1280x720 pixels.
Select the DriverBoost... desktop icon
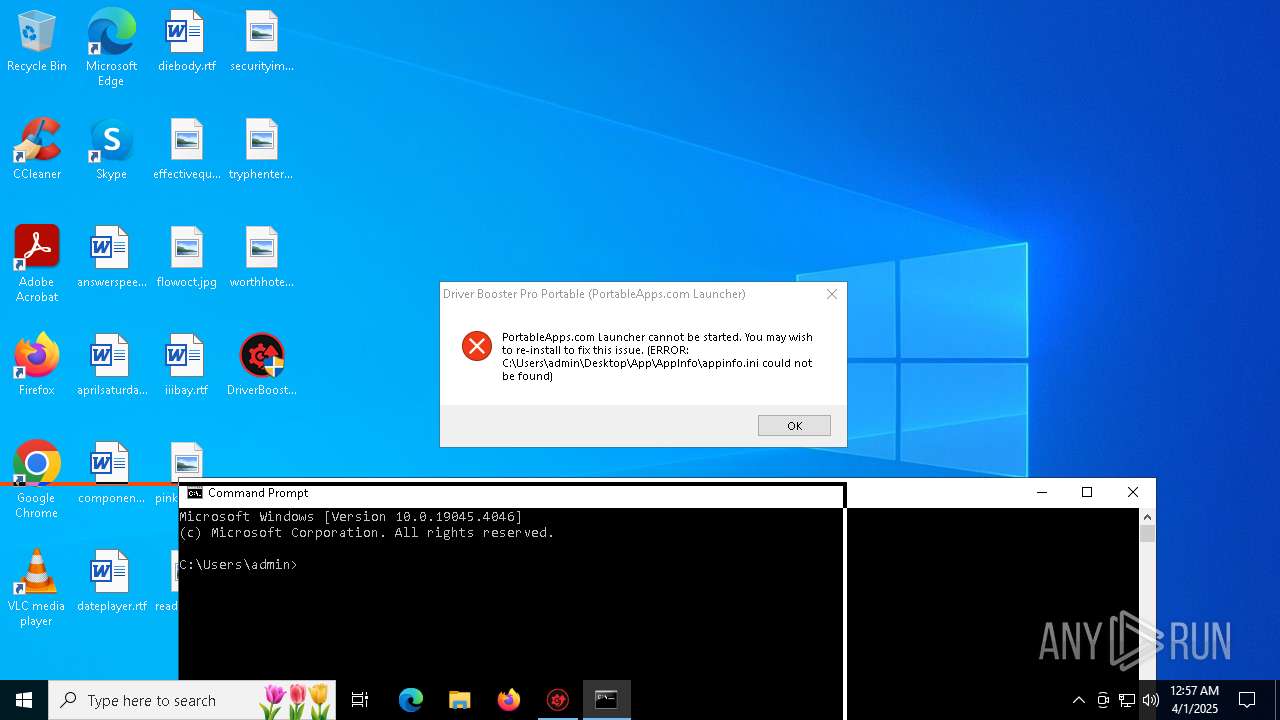point(261,365)
